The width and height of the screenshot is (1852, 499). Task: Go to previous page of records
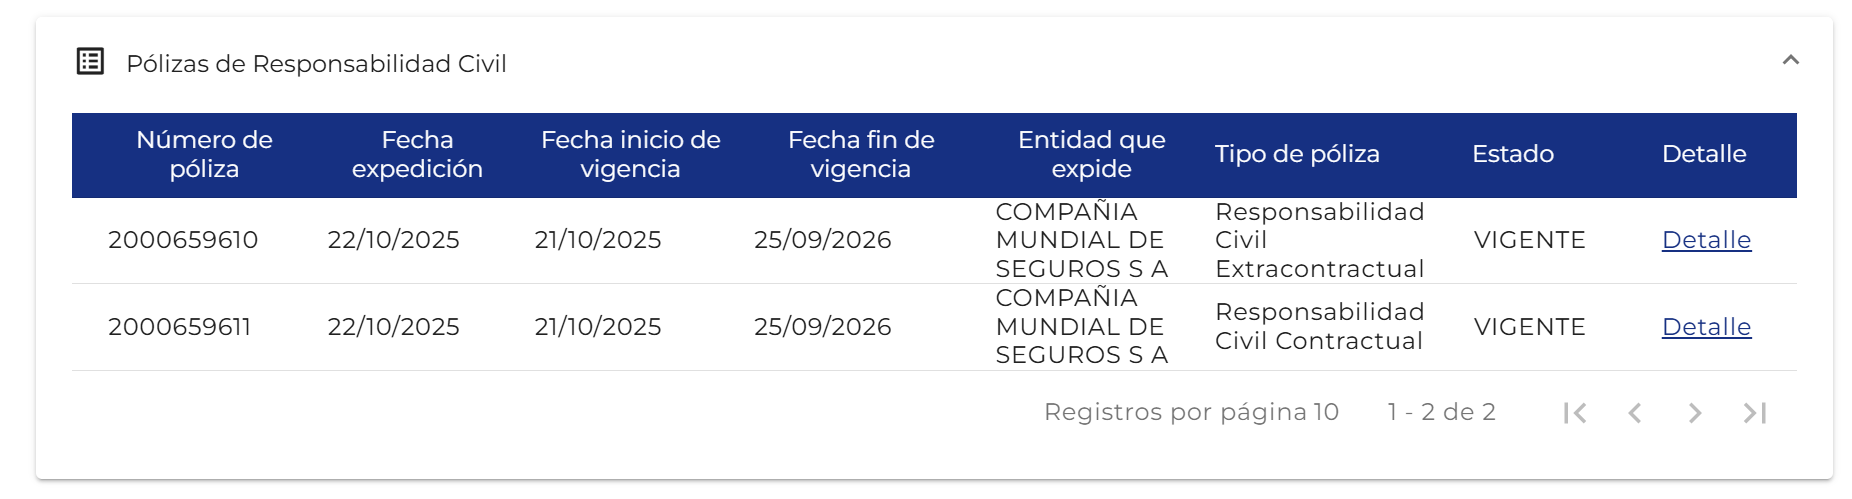click(x=1635, y=413)
